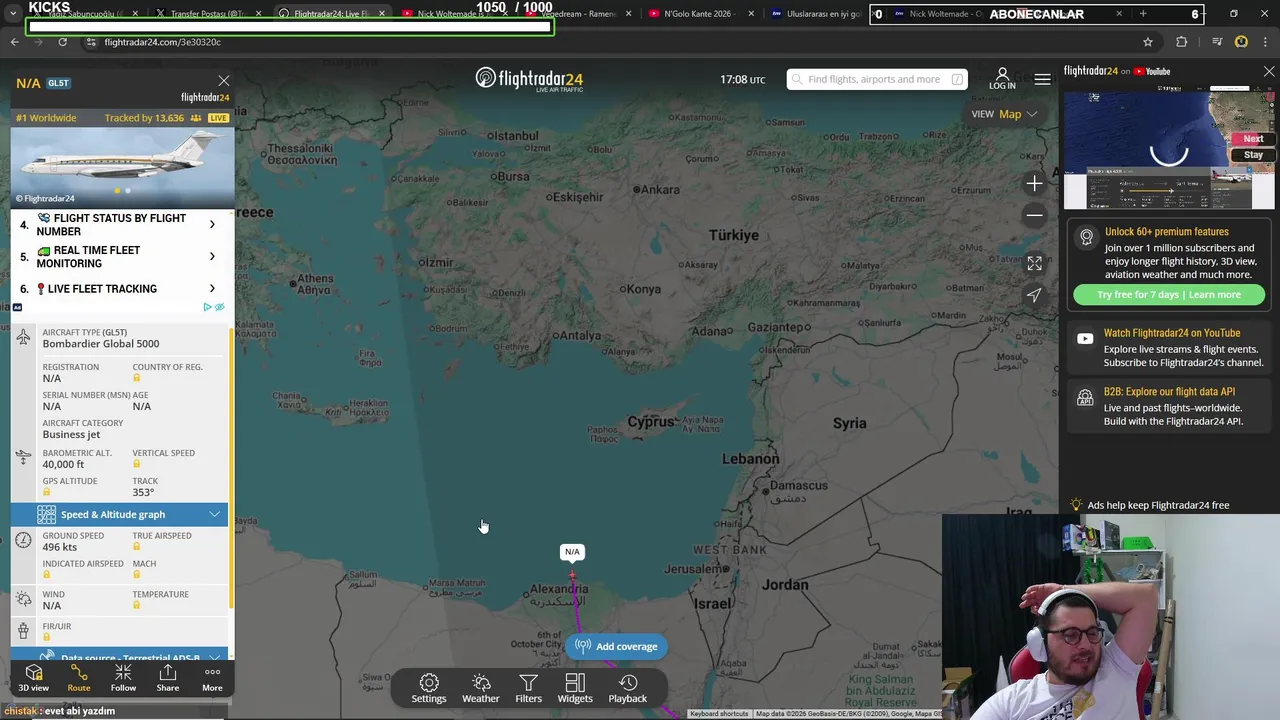The height and width of the screenshot is (720, 1280).
Task: Click Try free for 7 days button
Action: (x=1168, y=294)
